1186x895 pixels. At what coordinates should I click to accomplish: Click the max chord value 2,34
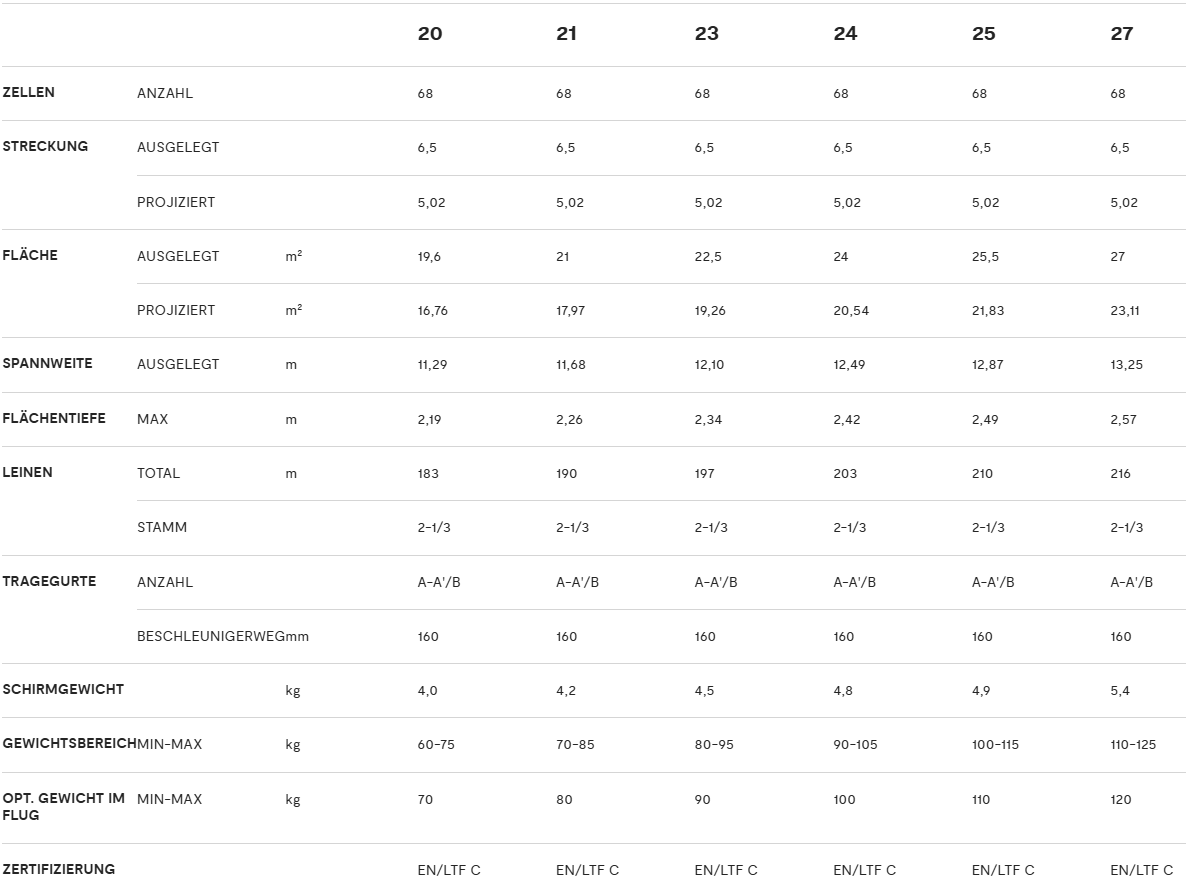tap(708, 419)
